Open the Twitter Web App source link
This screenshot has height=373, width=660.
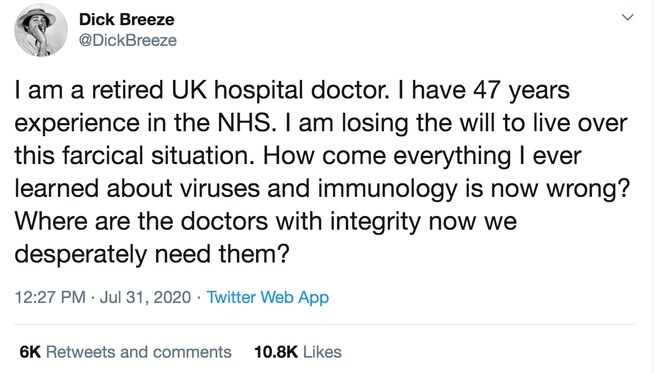(x=268, y=297)
